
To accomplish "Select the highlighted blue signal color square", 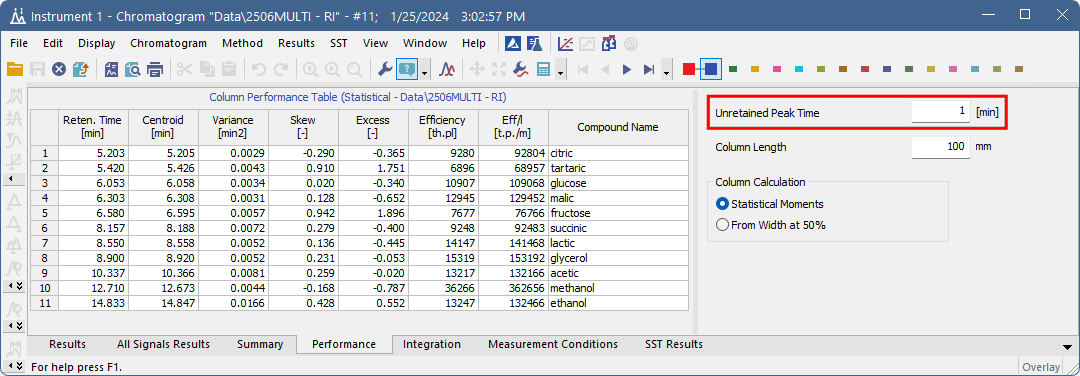I will [711, 69].
